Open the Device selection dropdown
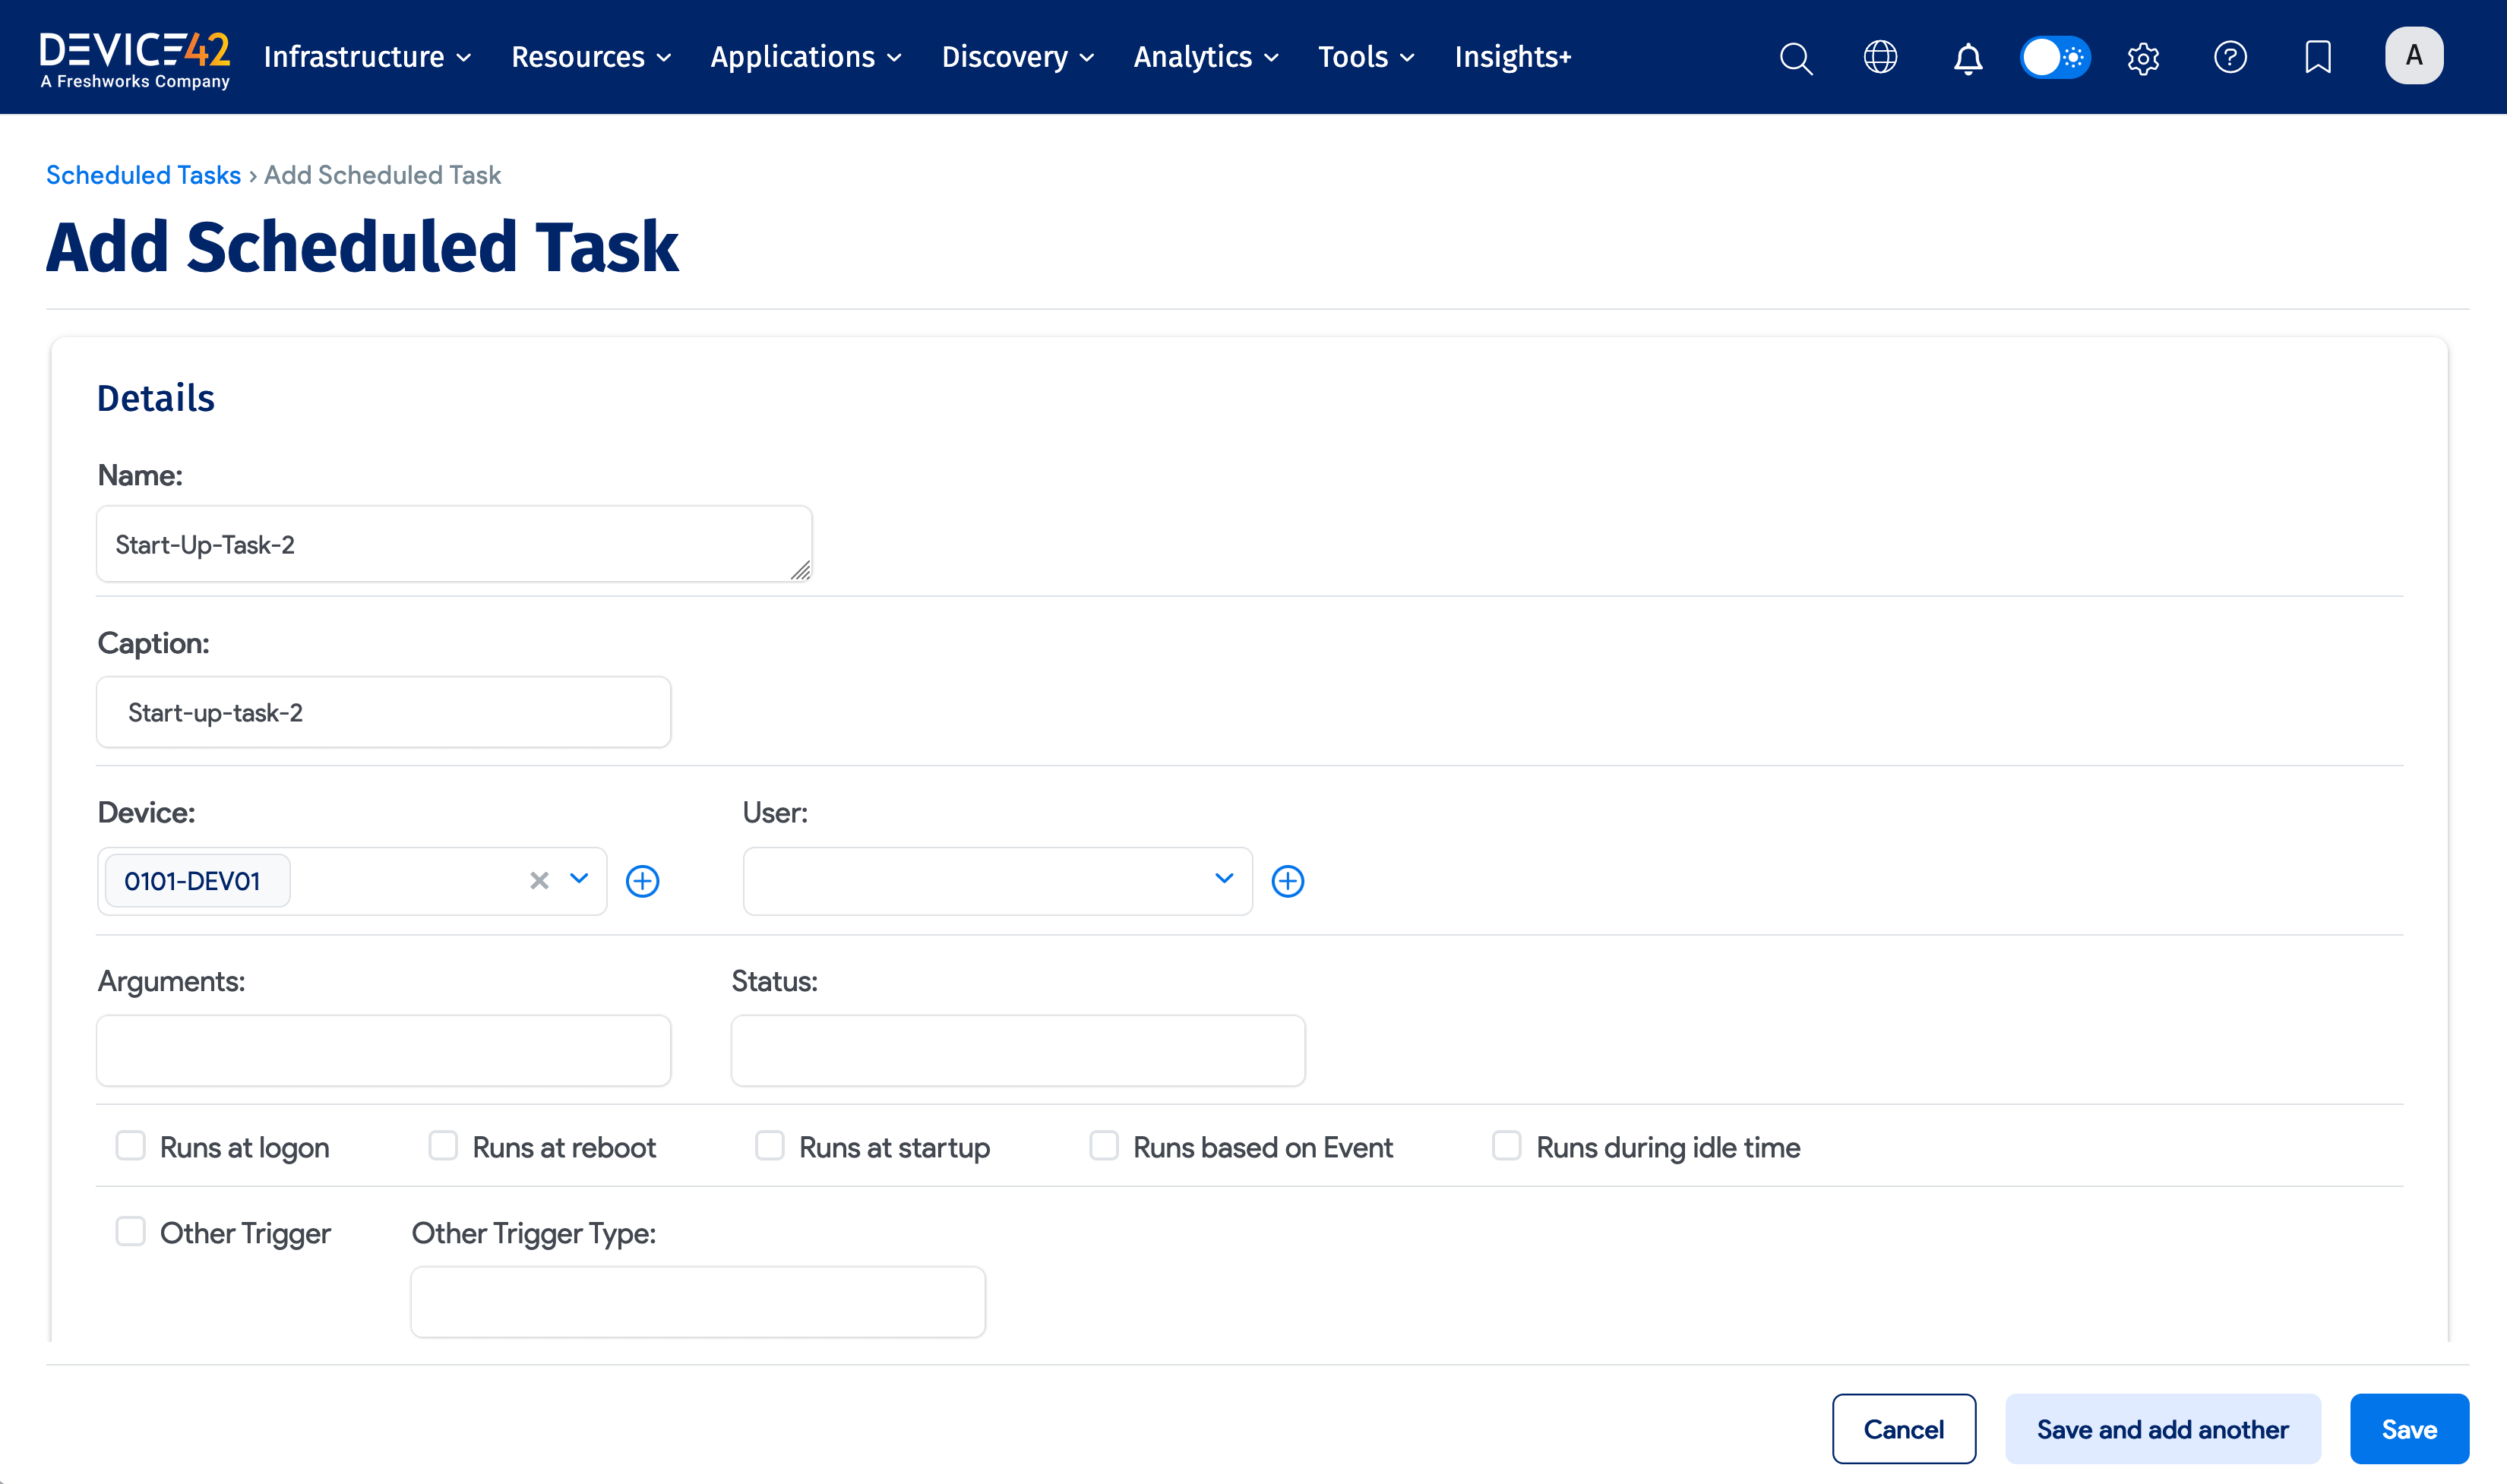This screenshot has height=1484, width=2507. click(x=578, y=880)
